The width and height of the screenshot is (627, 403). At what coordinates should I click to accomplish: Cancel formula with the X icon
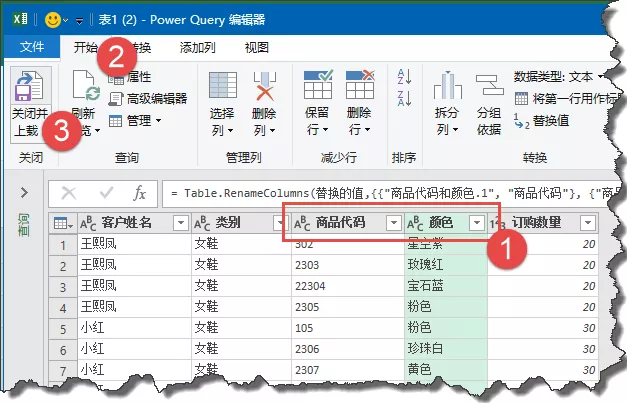pos(69,193)
